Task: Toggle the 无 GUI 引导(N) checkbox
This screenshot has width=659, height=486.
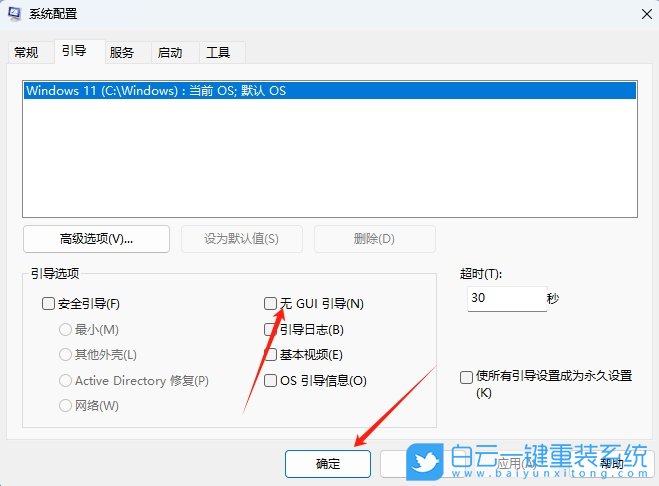Action: (270, 304)
